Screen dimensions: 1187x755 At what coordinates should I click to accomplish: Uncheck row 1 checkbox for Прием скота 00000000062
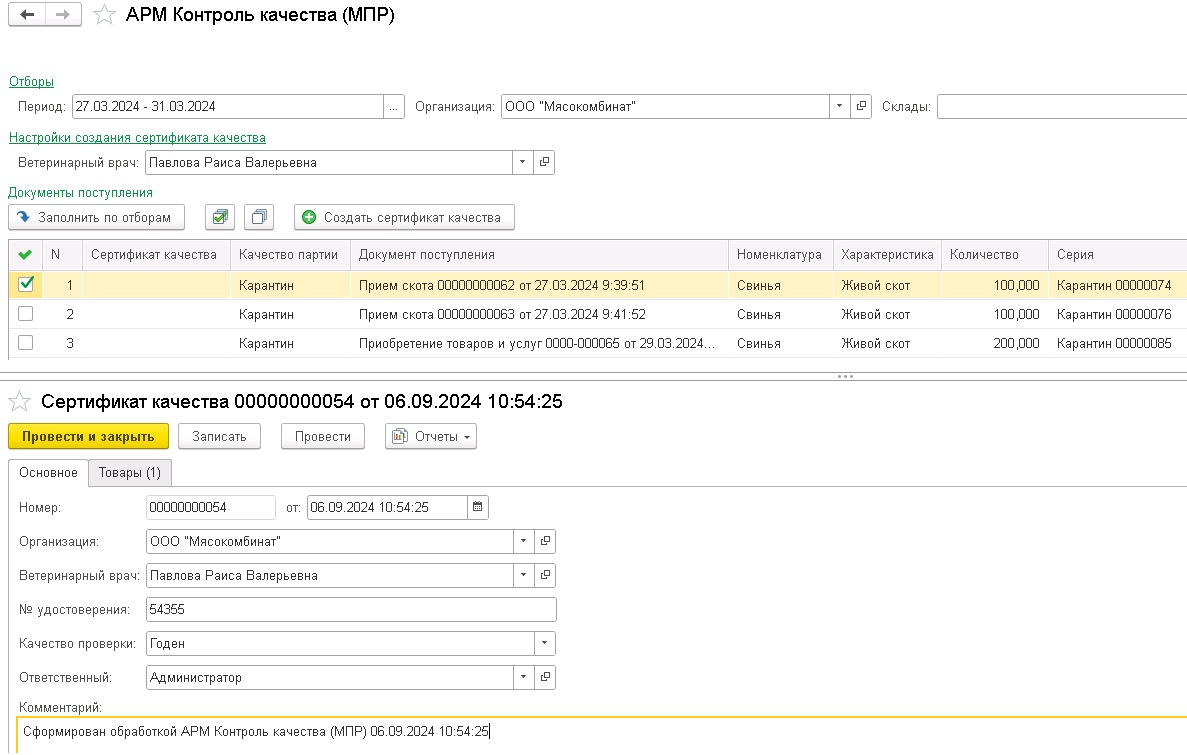[26, 285]
